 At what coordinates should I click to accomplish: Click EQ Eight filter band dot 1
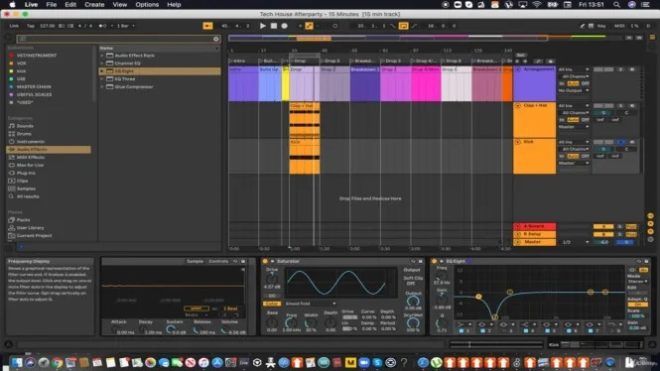(x=479, y=296)
